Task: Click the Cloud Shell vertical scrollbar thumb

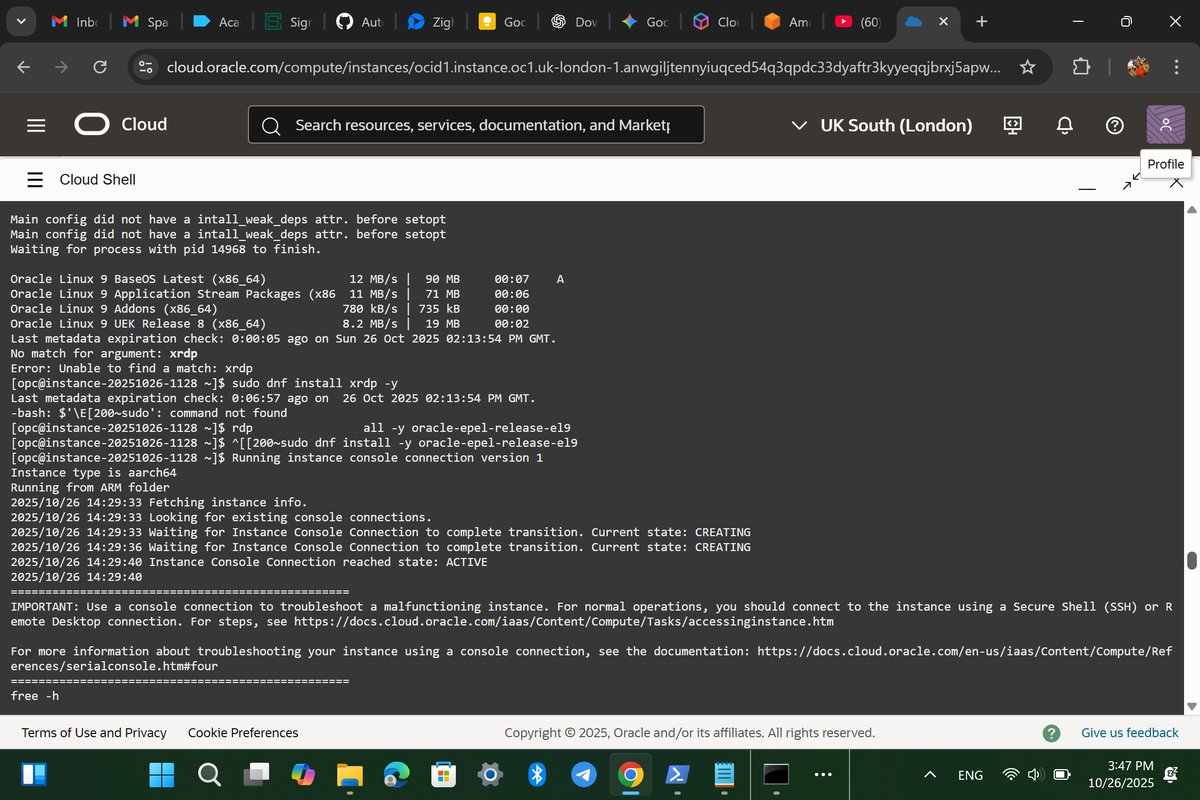Action: point(1191,560)
